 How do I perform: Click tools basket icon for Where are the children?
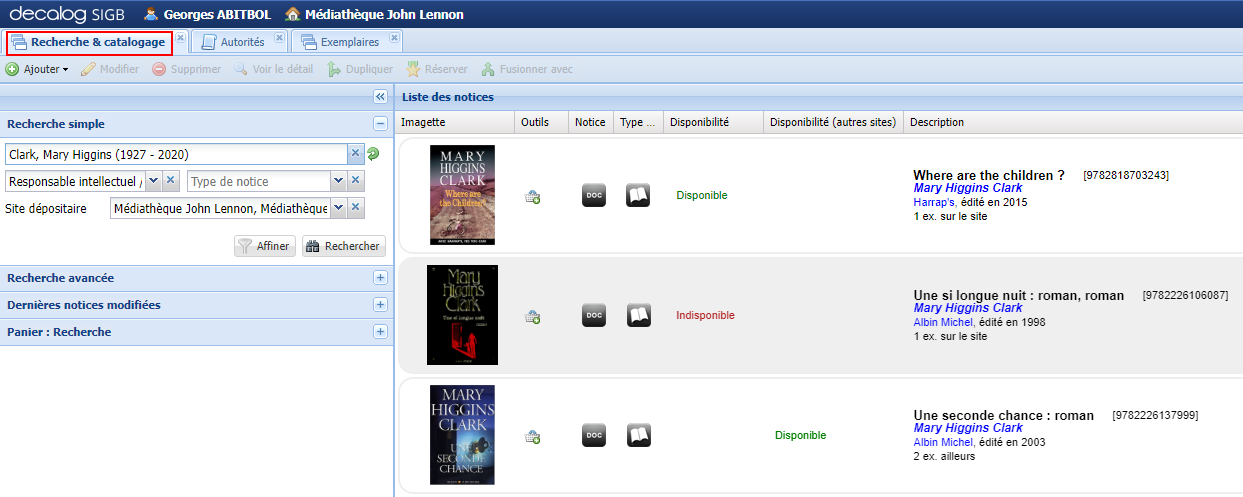pos(533,197)
